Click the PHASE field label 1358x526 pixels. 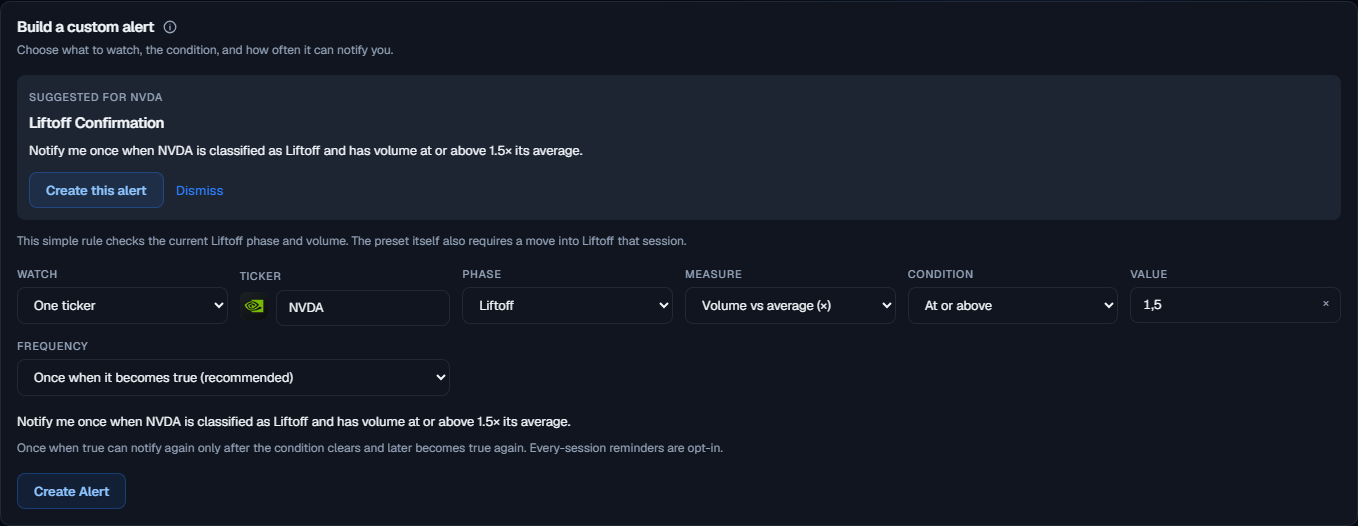[x=482, y=274]
